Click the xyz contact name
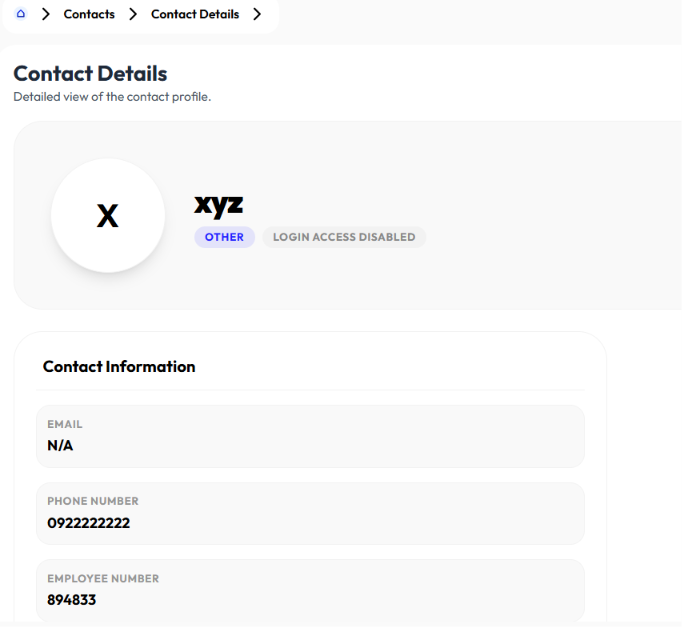The image size is (682, 627). [x=218, y=205]
